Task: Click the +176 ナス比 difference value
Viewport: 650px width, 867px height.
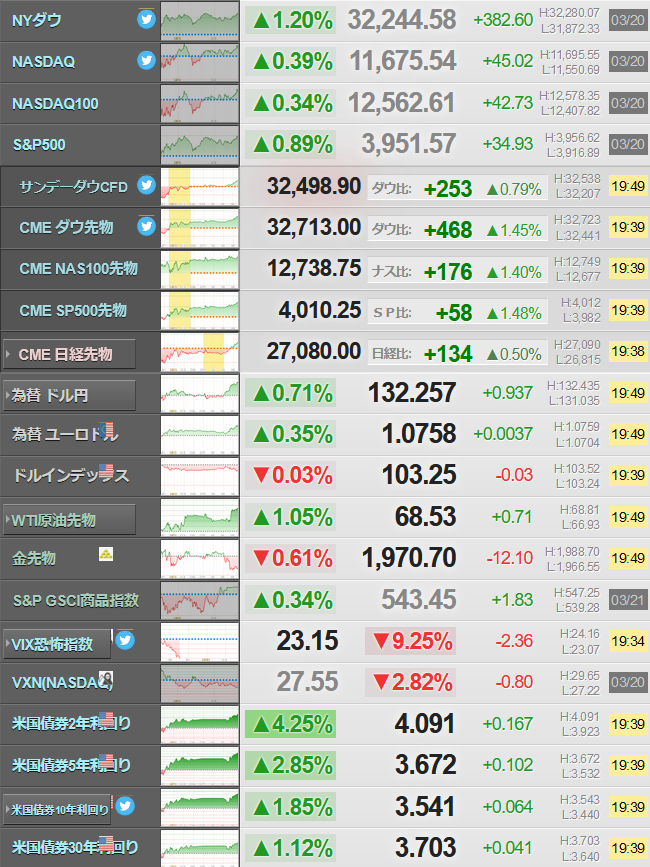Action: [x=448, y=272]
